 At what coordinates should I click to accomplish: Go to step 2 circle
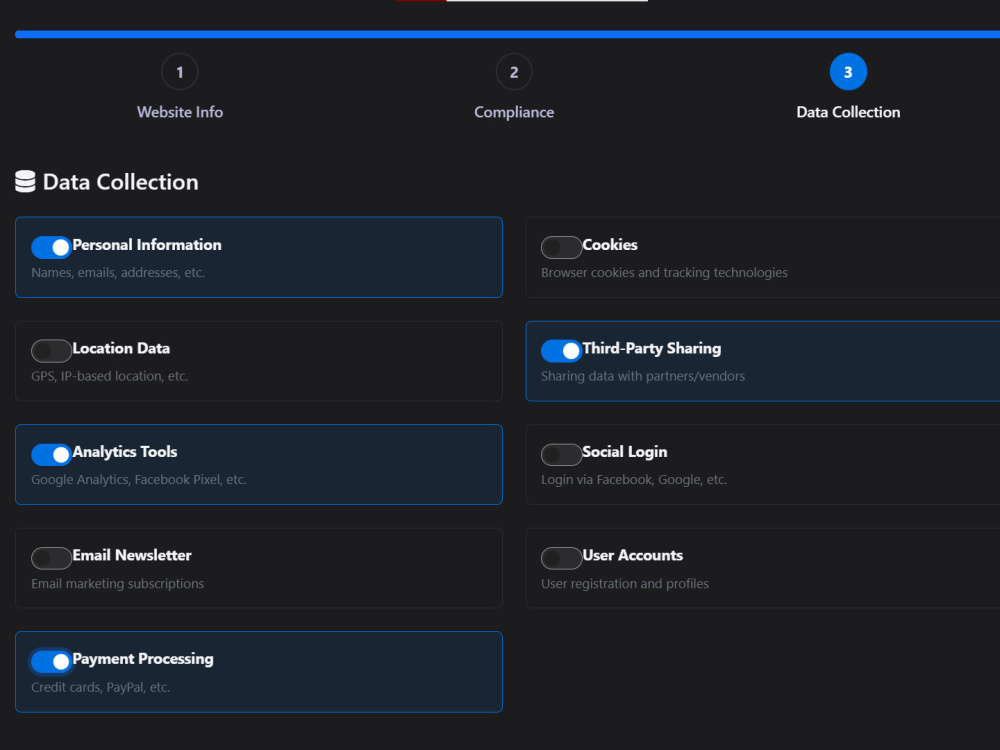pyautogui.click(x=514, y=72)
